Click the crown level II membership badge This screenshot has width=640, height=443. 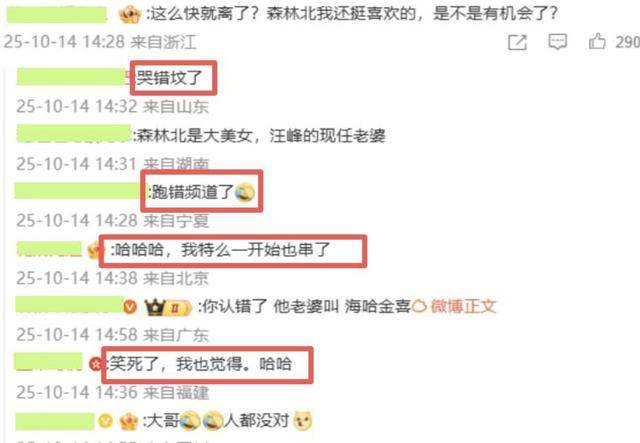coord(167,307)
